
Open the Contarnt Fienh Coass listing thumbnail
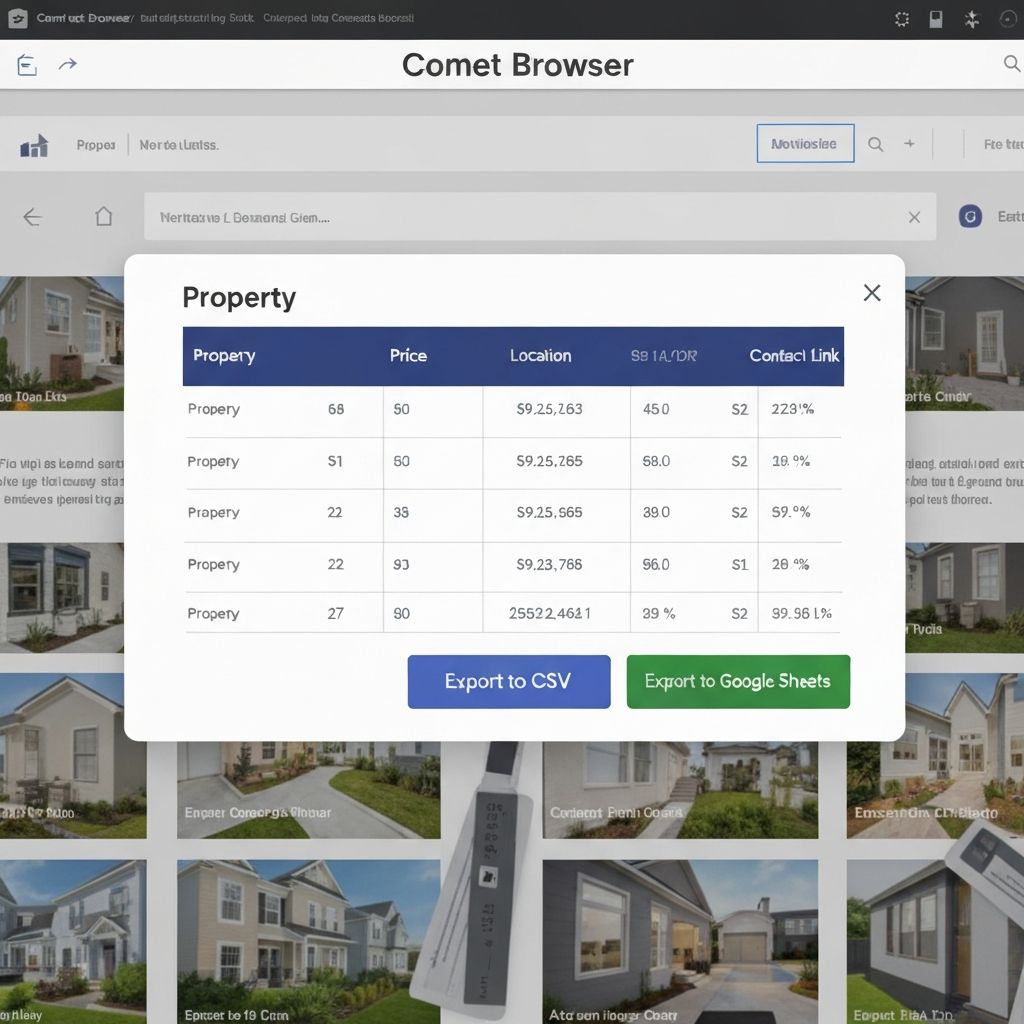pyautogui.click(x=680, y=790)
